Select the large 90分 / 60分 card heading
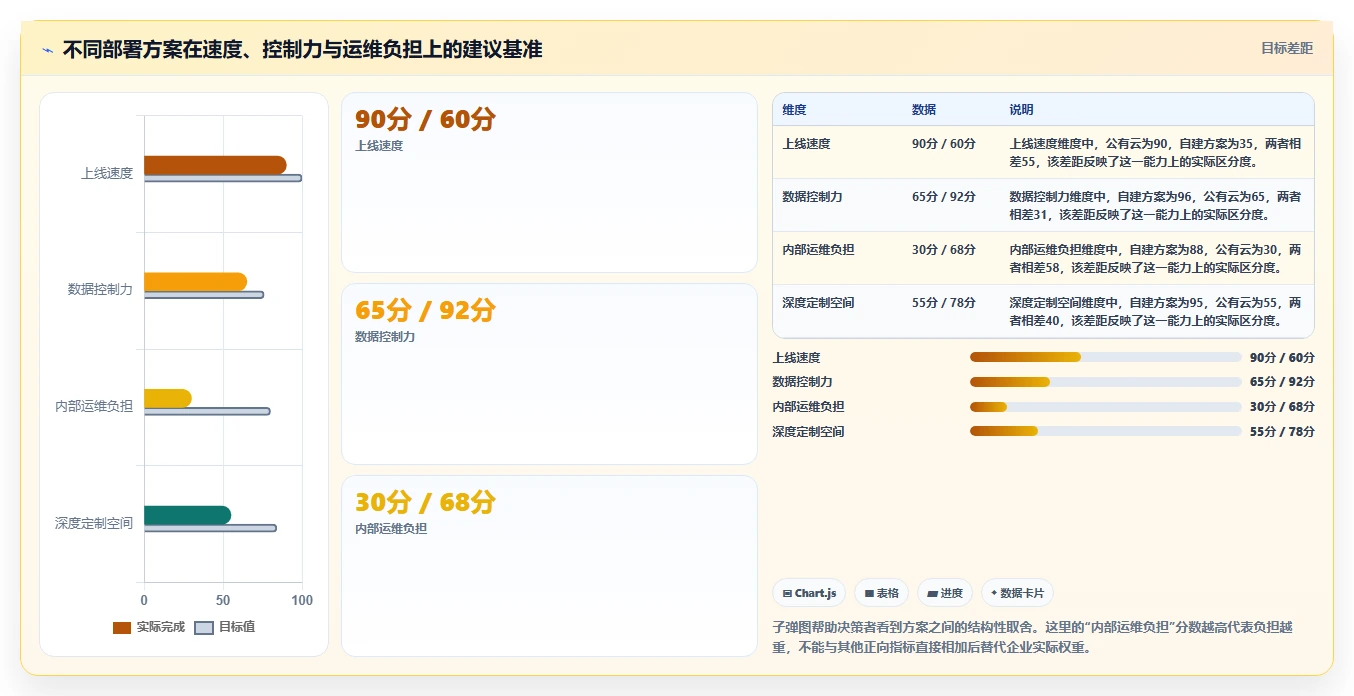Screen dimensions: 1354x696 pyautogui.click(x=426, y=120)
